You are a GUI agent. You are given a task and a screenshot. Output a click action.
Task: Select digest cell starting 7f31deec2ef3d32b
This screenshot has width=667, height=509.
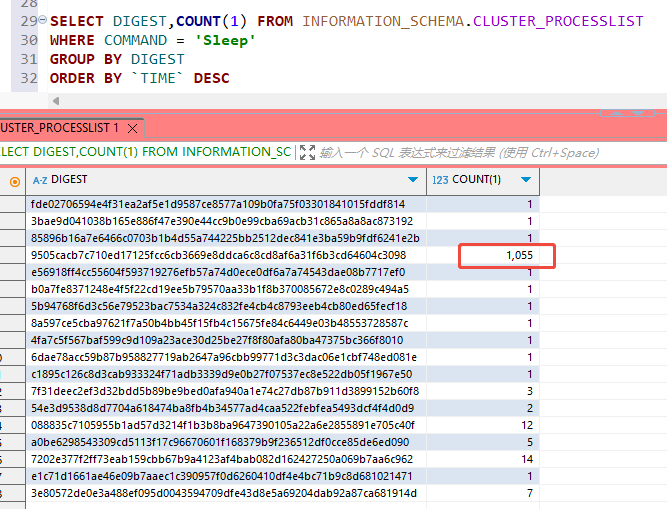point(226,391)
